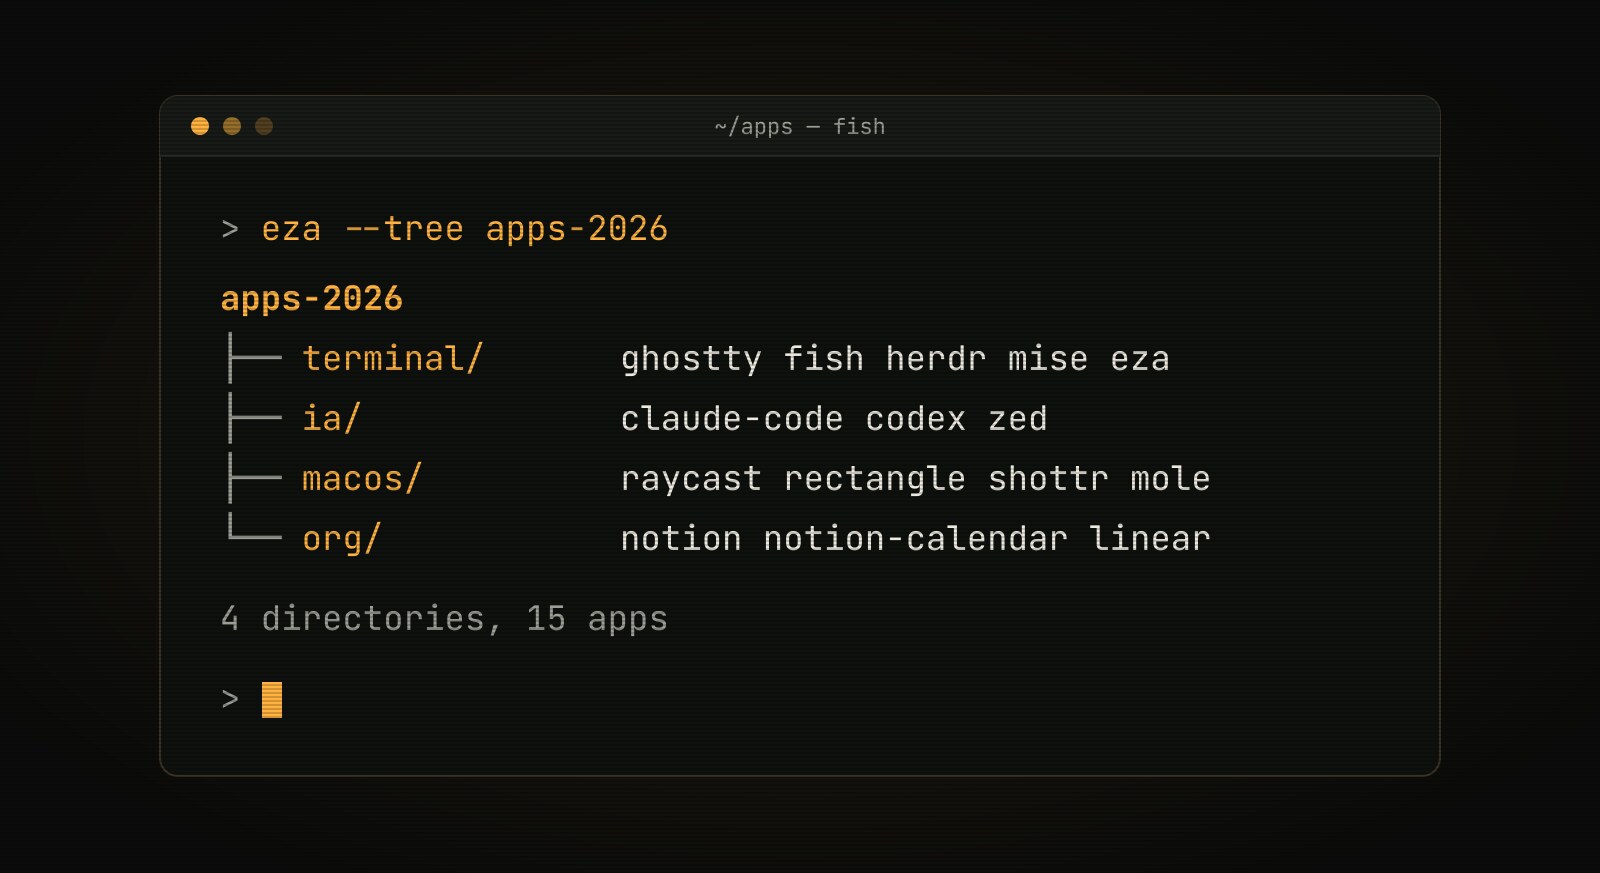Click the window title '~/apps — fish'

click(x=800, y=127)
